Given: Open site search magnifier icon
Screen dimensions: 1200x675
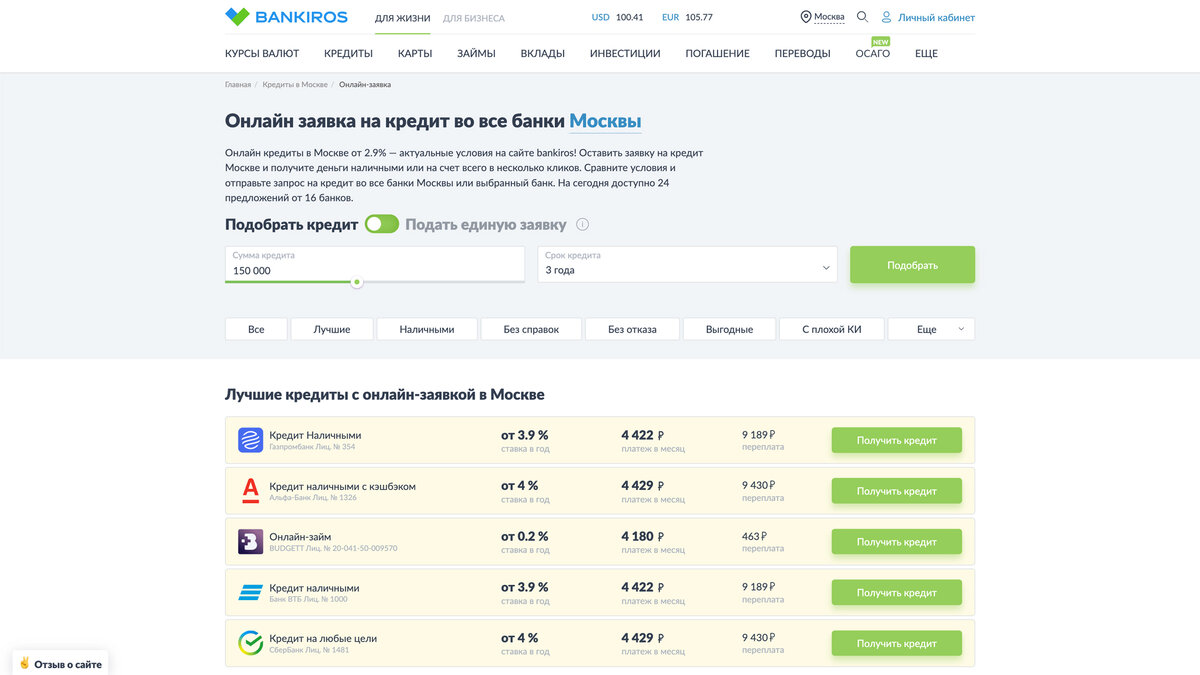Looking at the screenshot, I should coord(862,17).
